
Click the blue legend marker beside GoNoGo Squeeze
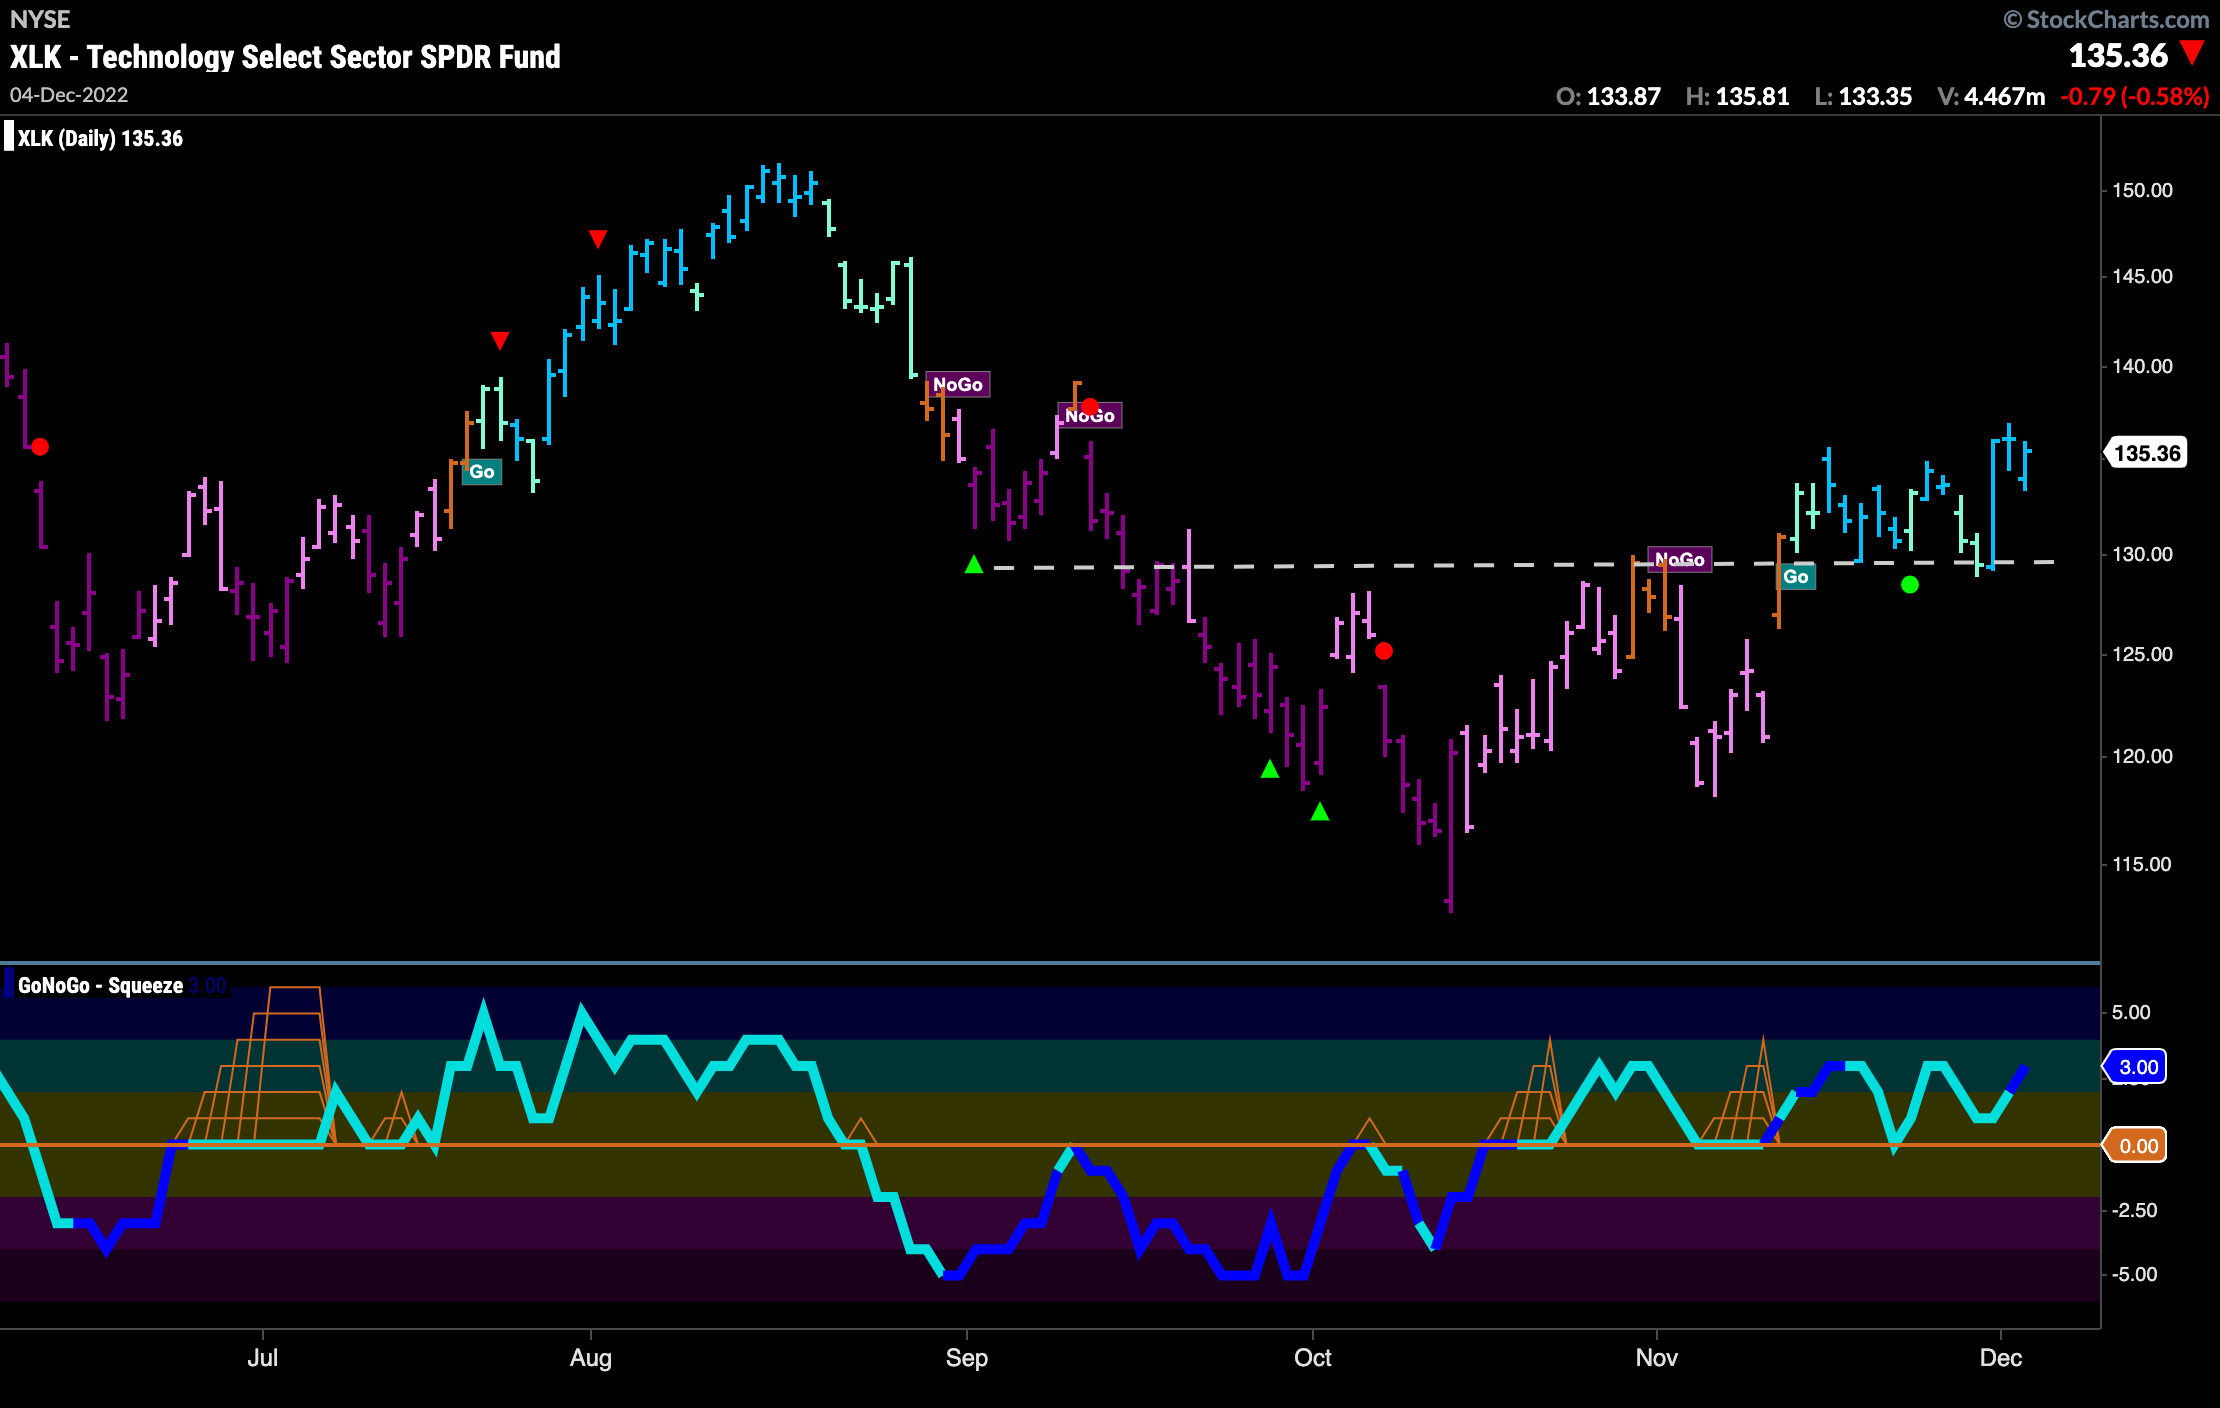(x=9, y=983)
